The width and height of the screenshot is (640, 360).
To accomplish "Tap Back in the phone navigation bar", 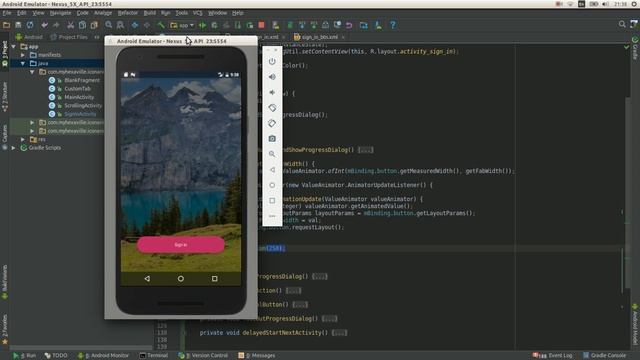I will pos(147,278).
